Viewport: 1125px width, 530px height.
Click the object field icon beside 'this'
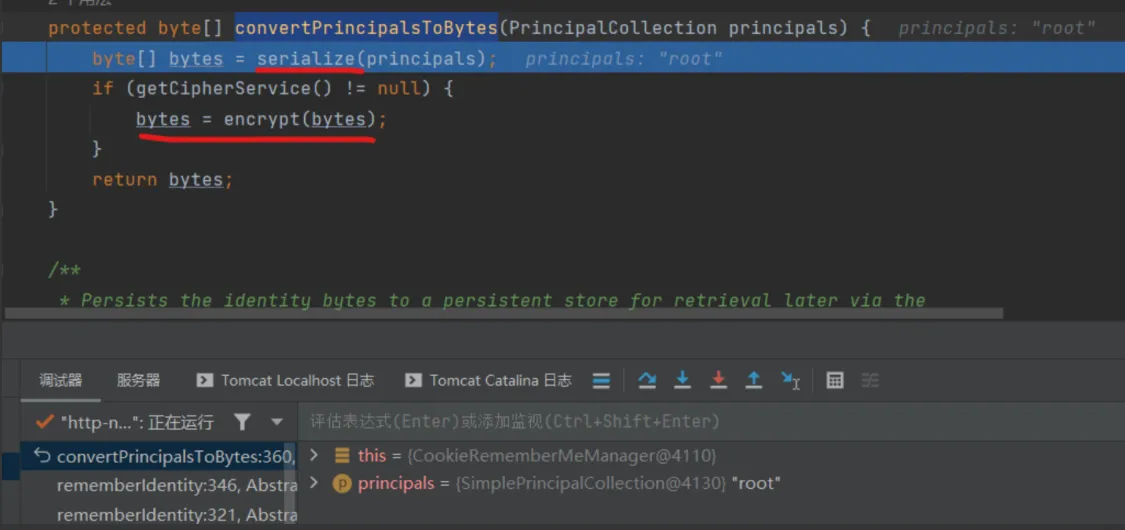pos(342,455)
